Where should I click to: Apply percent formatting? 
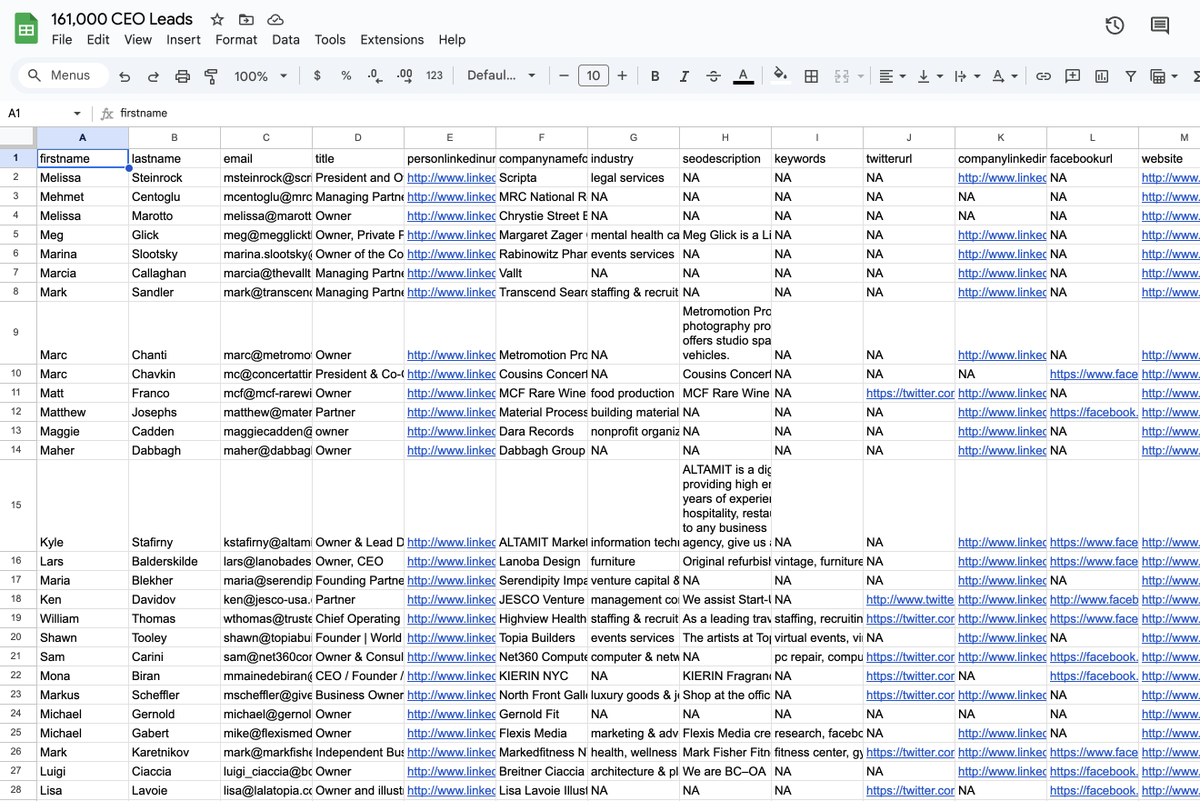pyautogui.click(x=344, y=75)
